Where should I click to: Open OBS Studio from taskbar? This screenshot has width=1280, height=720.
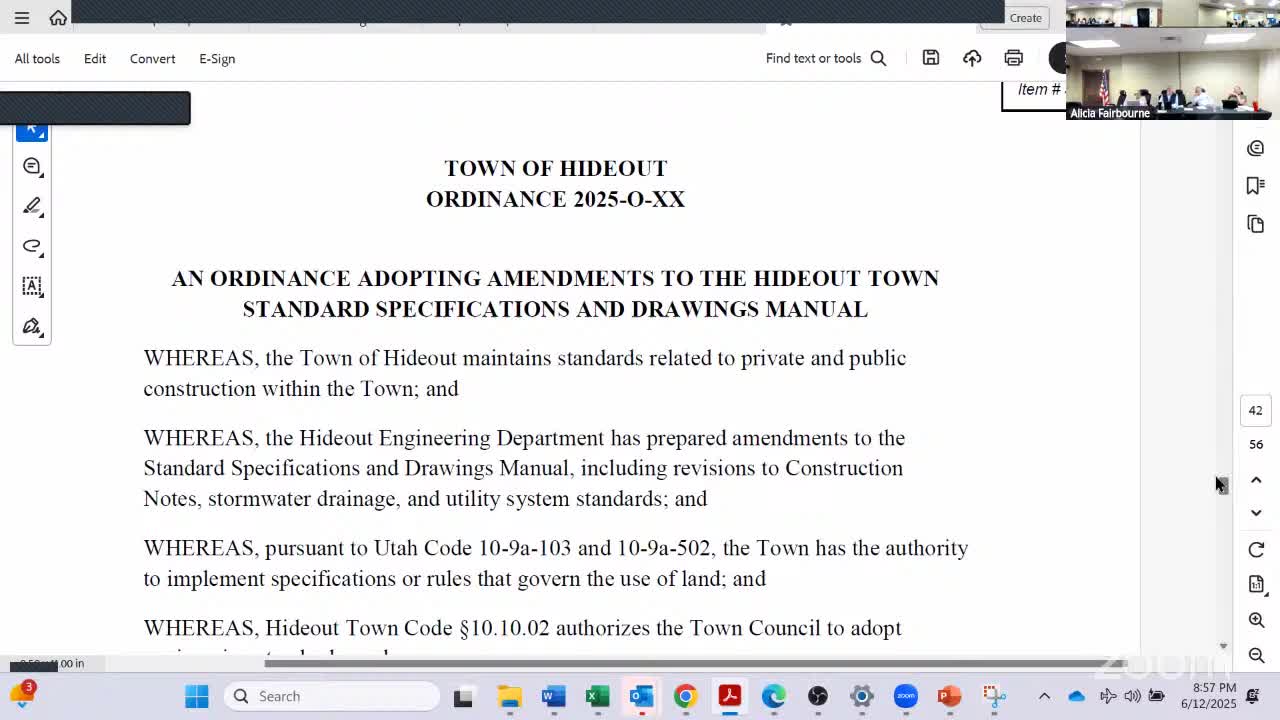pos(818,696)
